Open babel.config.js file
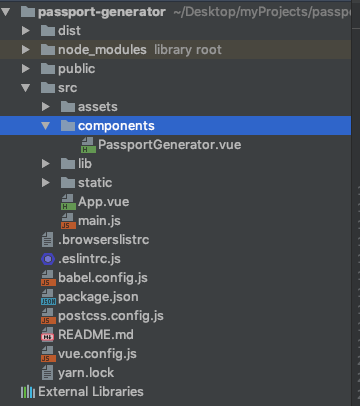360x406 pixels. point(103,278)
